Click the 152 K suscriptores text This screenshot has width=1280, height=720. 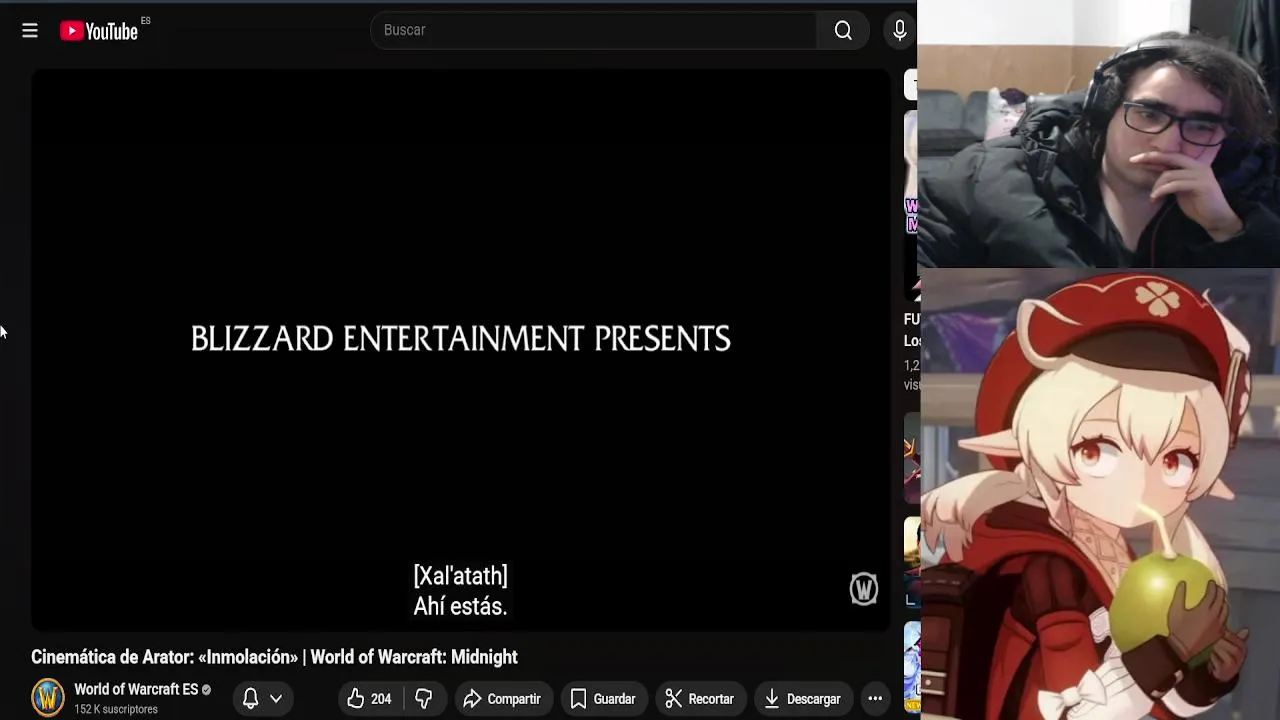pyautogui.click(x=116, y=709)
